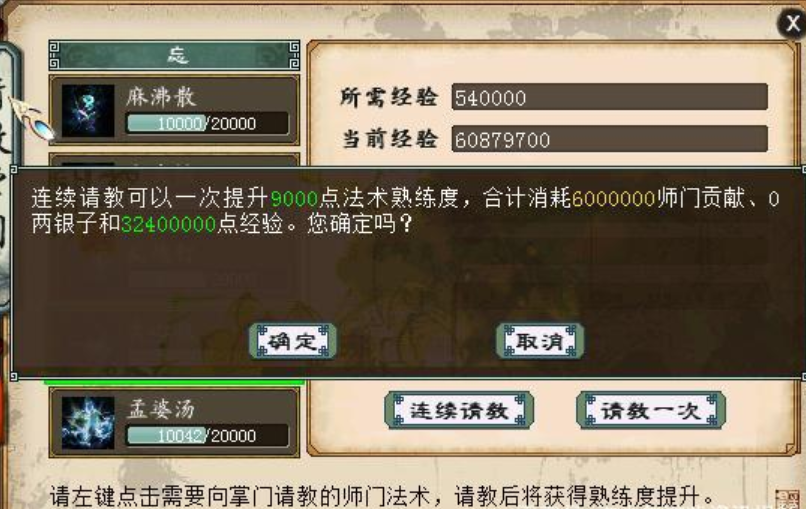The height and width of the screenshot is (509, 806).
Task: Click the yellow 6000000 contribution number
Action: click(614, 198)
